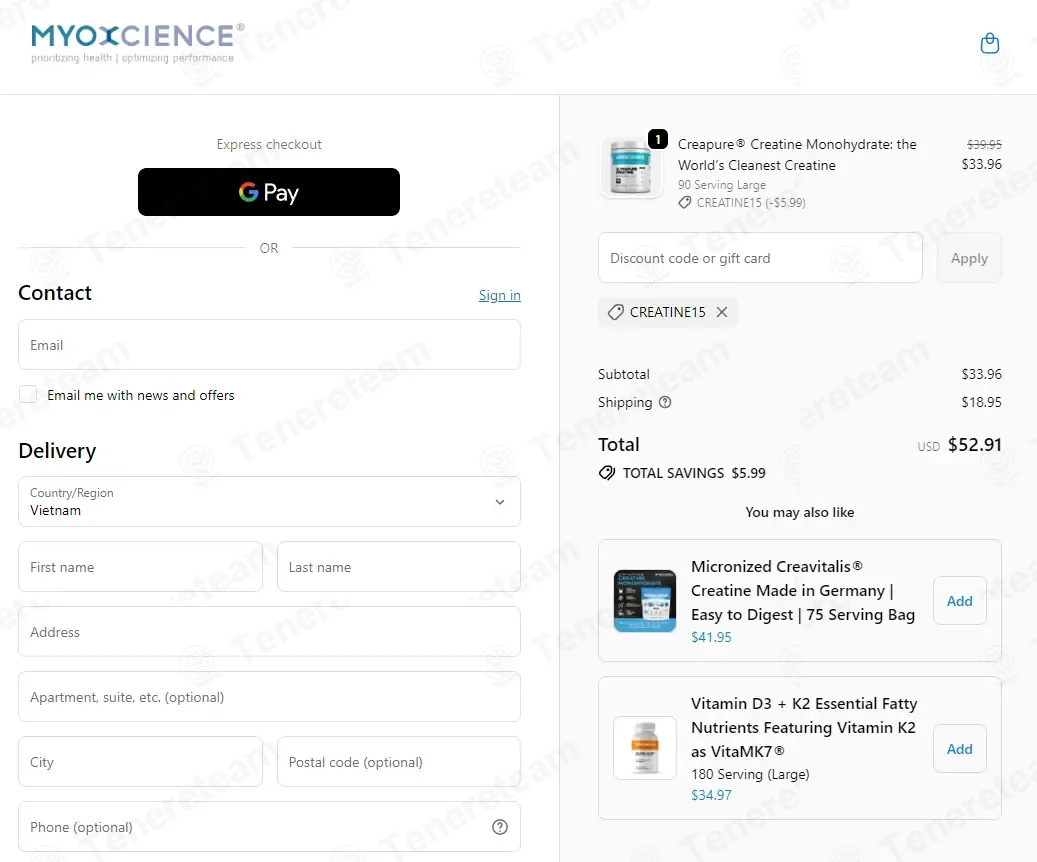Image resolution: width=1037 pixels, height=862 pixels.
Task: Click the First name field
Action: point(140,567)
